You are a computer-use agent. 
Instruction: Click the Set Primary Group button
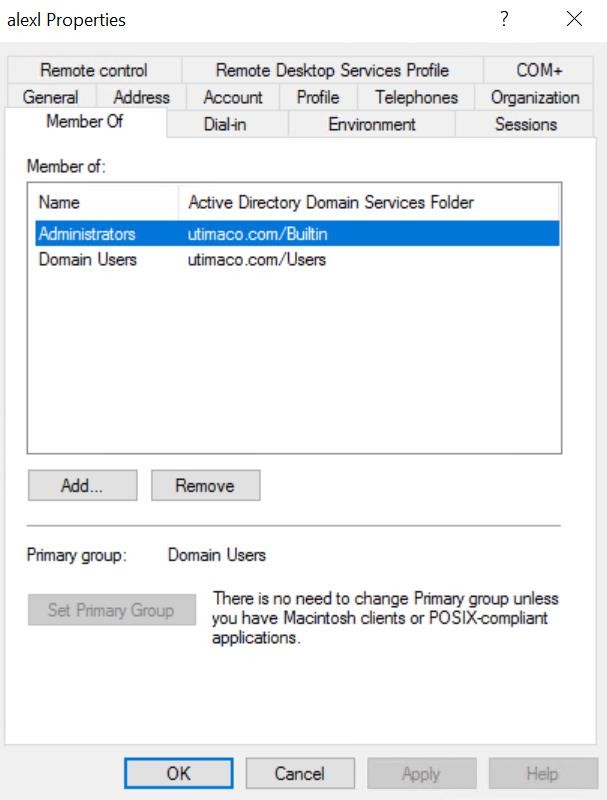click(112, 610)
